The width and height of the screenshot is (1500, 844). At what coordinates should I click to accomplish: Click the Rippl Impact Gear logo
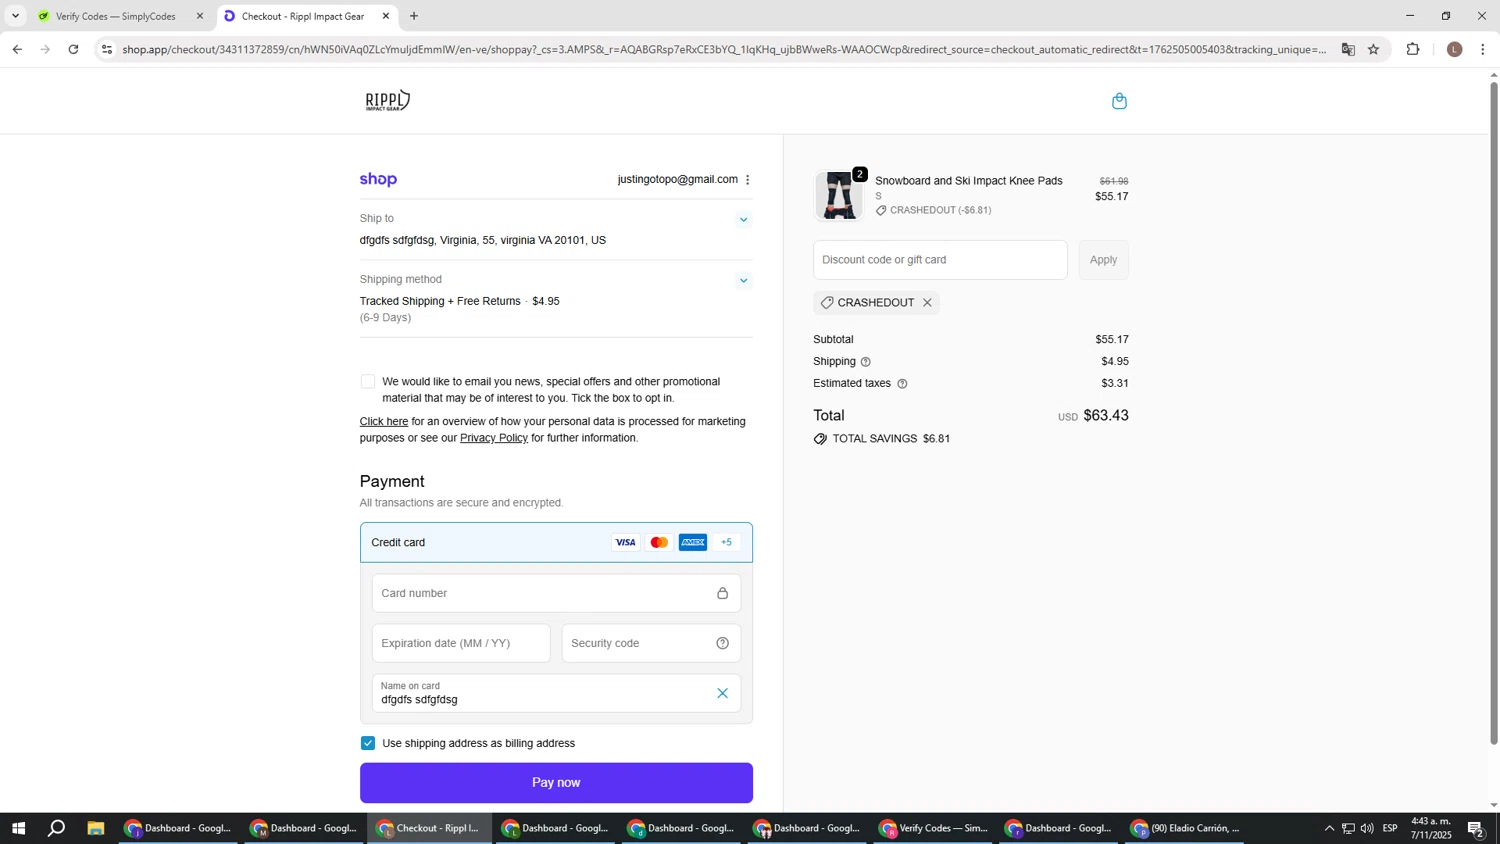[388, 100]
